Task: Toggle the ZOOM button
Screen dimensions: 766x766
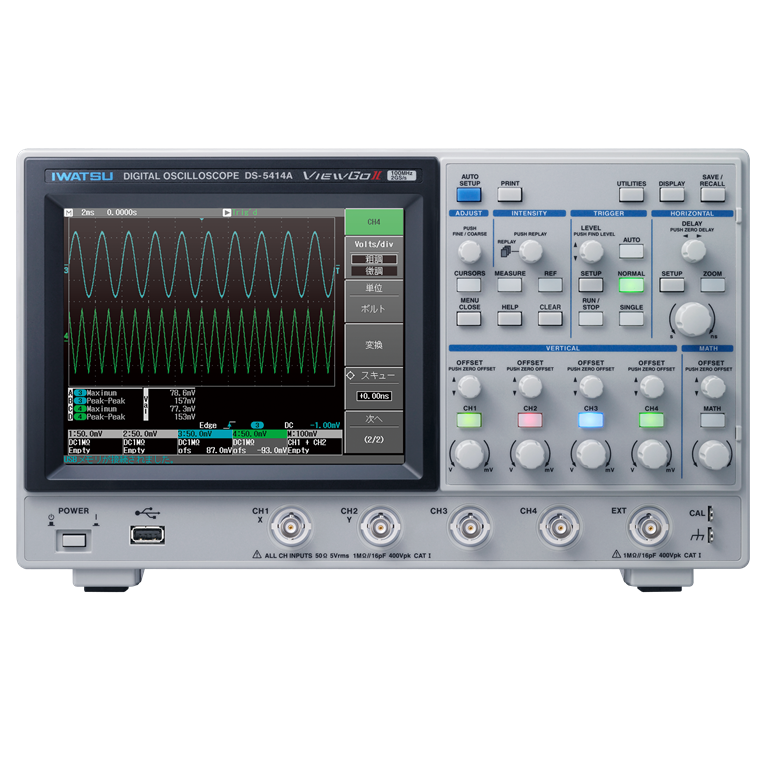Action: (712, 285)
